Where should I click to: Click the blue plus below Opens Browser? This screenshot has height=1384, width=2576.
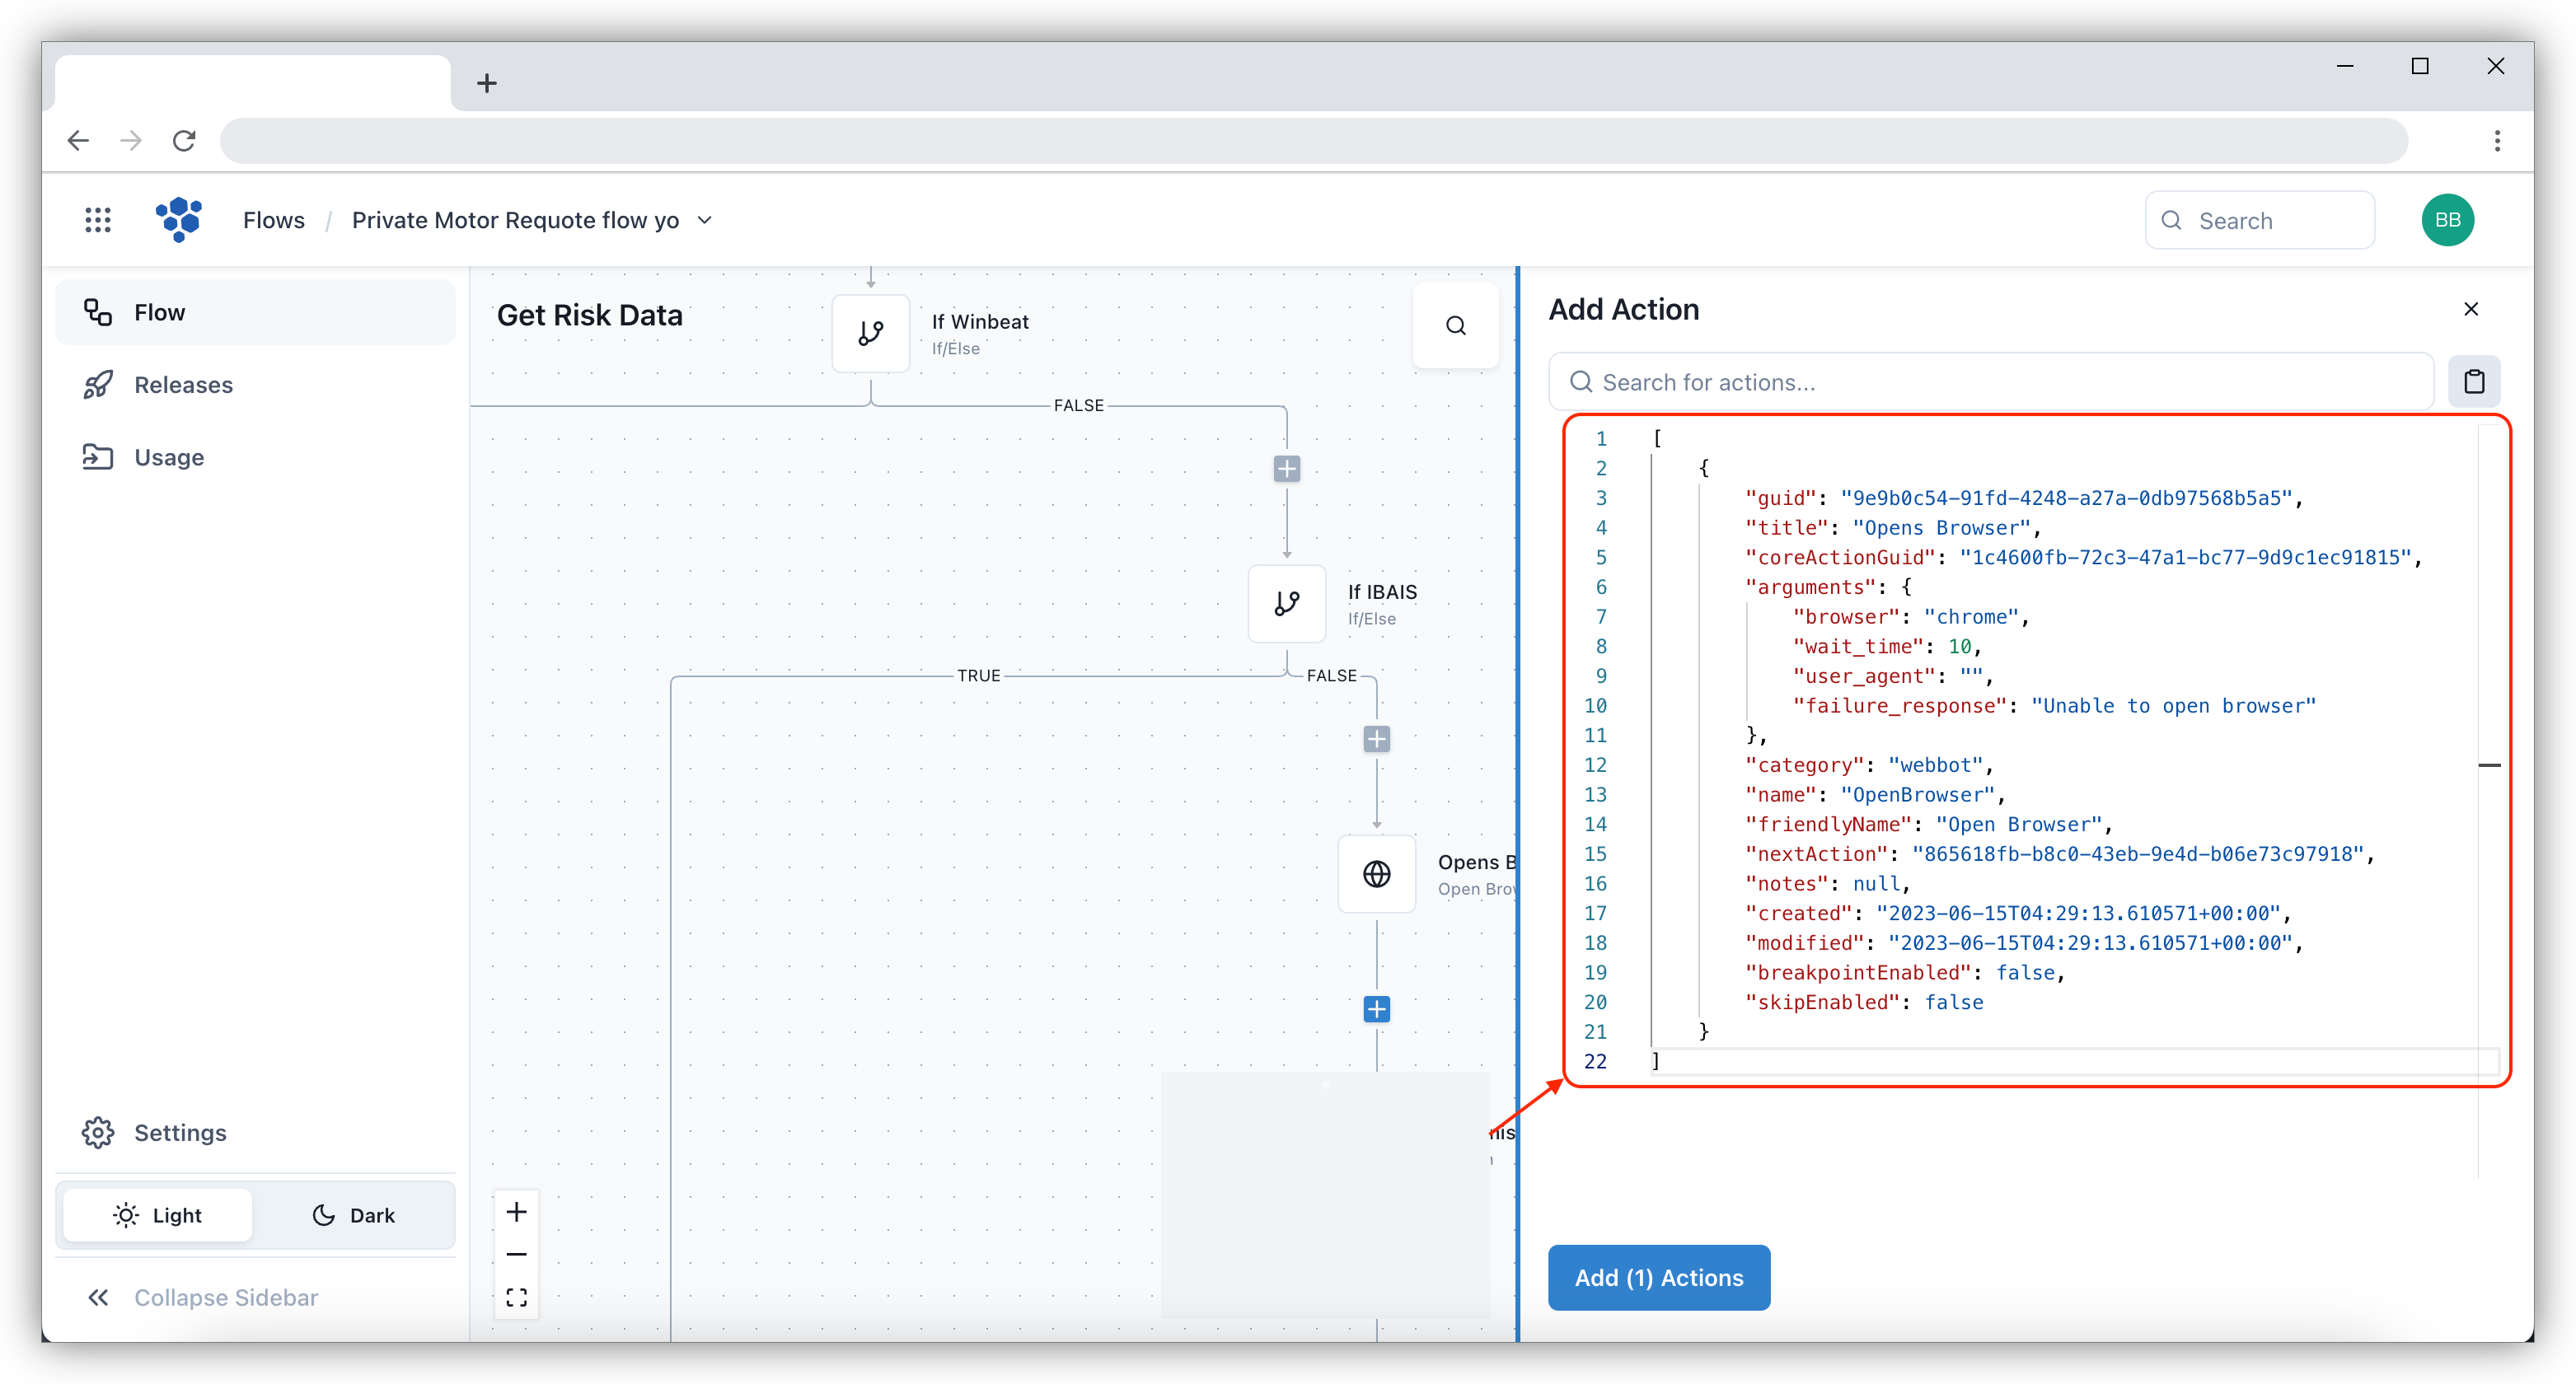tap(1376, 1009)
